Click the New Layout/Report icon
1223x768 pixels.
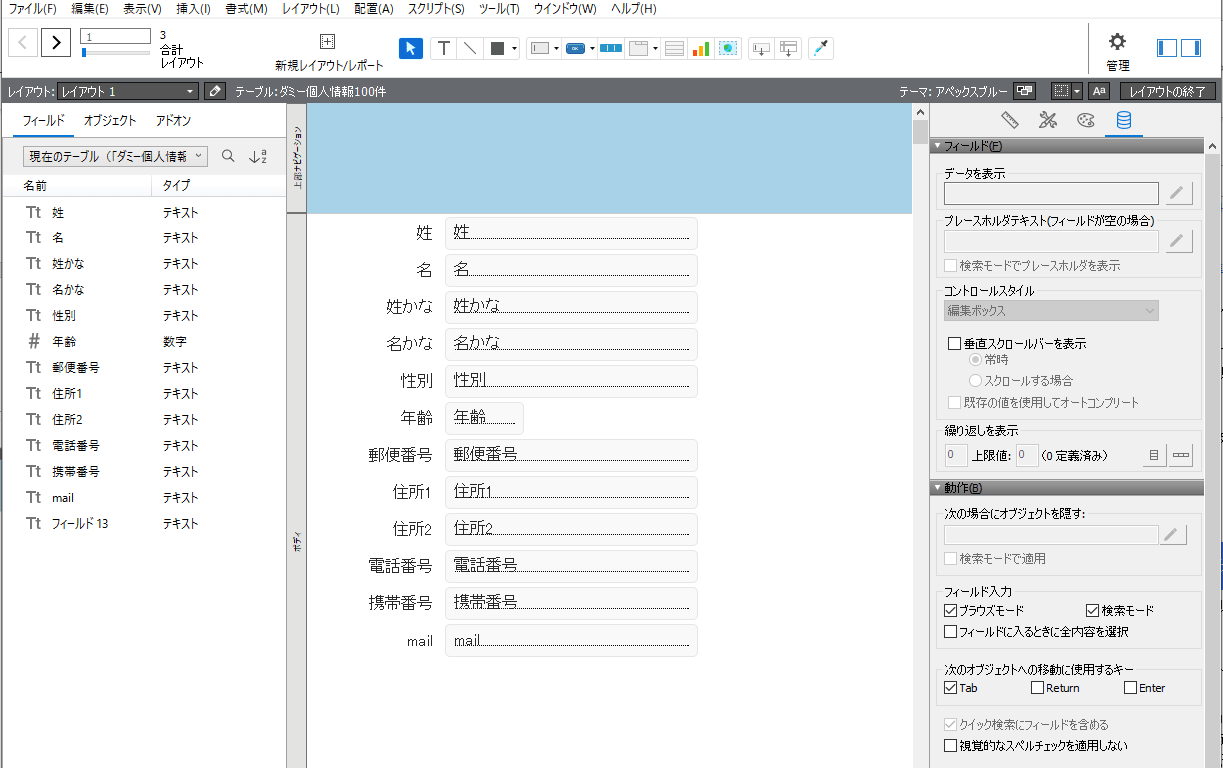click(327, 41)
